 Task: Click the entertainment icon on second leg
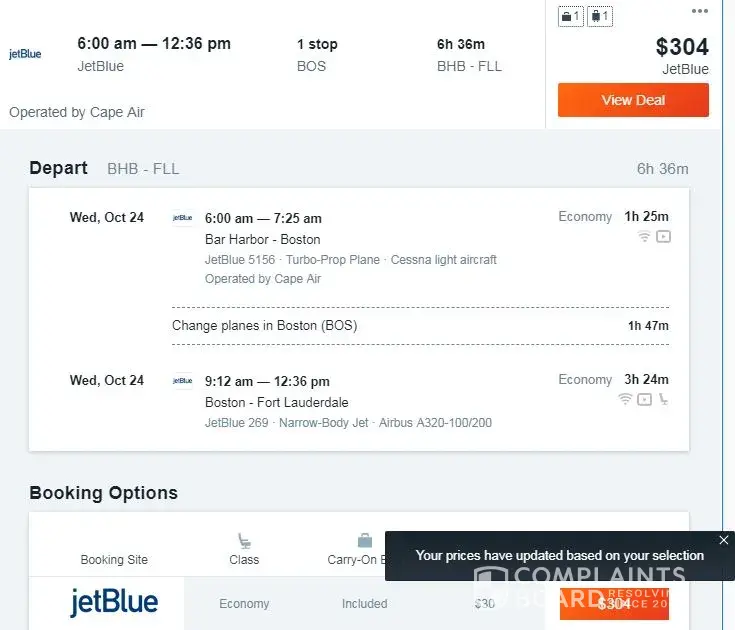(645, 400)
